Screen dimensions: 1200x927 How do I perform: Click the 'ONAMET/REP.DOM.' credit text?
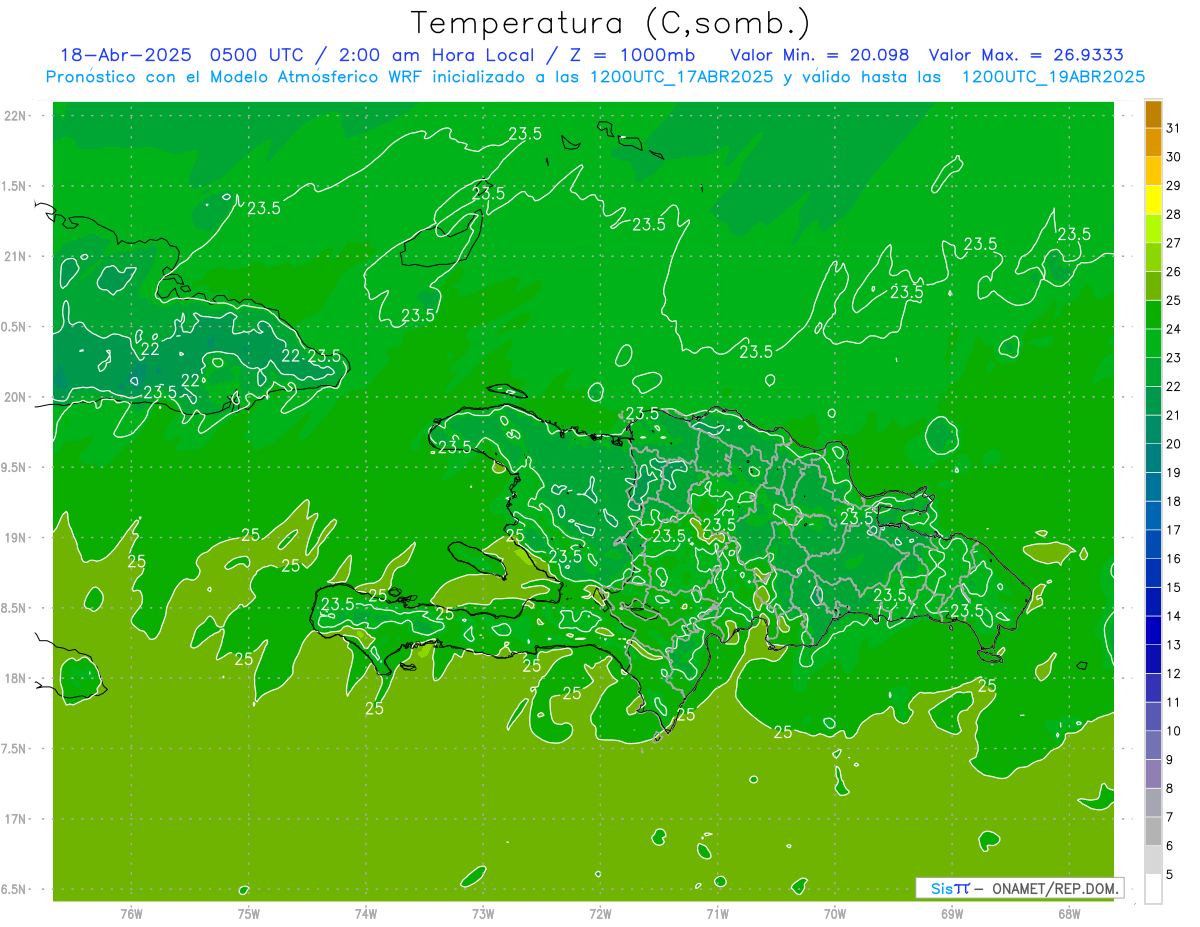point(1054,888)
